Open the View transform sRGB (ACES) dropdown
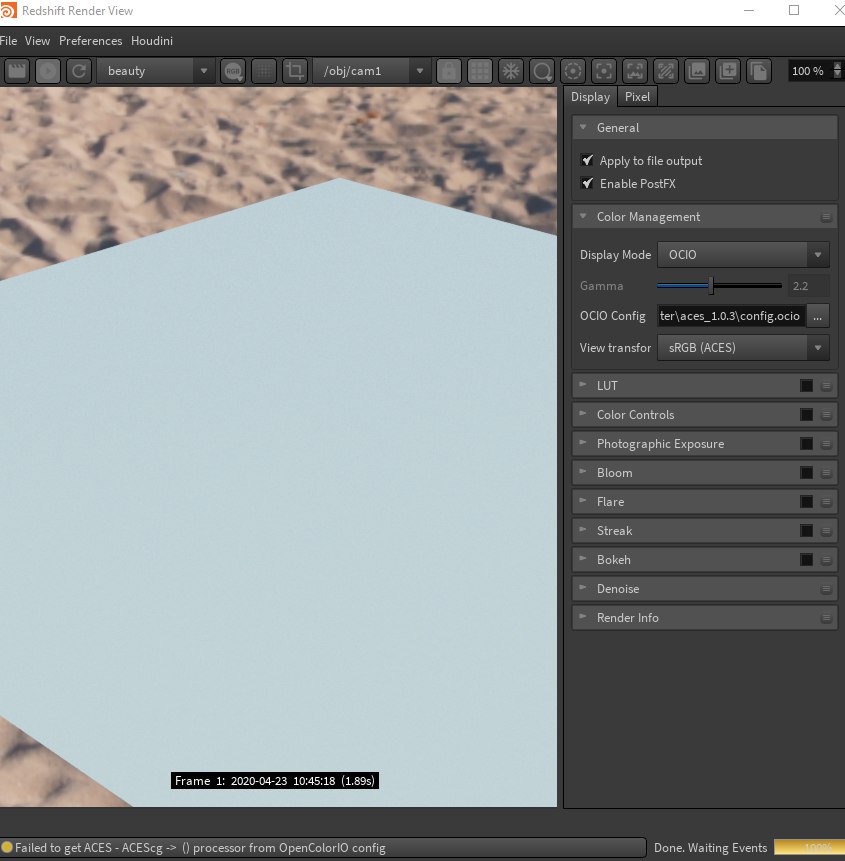The height and width of the screenshot is (861, 845). (x=743, y=348)
